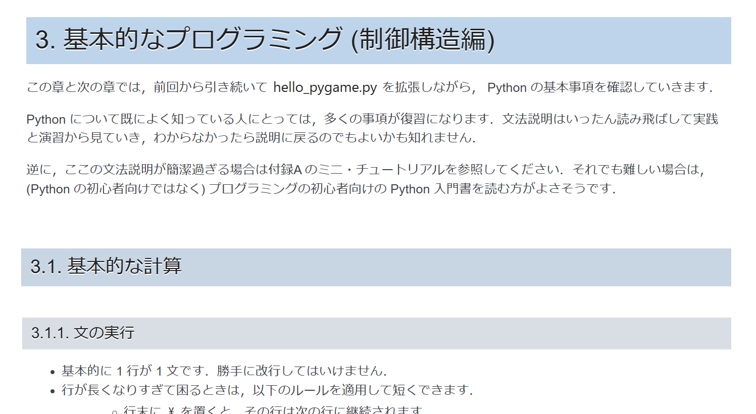Click the bullet '行が長くなりすぎて困るときは'
The width and height of the screenshot is (756, 414).
[267, 389]
